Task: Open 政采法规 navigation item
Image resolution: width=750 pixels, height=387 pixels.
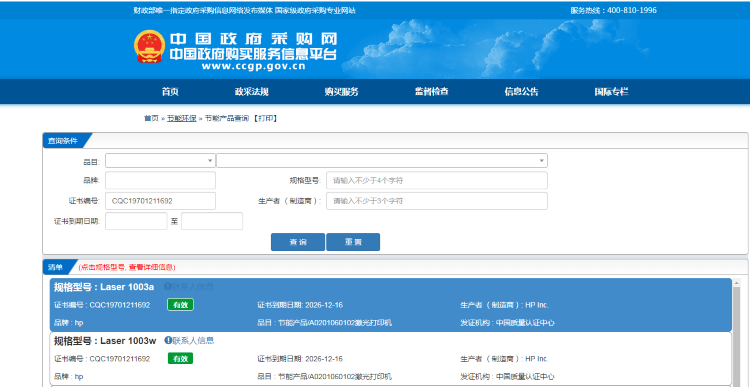Action: click(252, 92)
